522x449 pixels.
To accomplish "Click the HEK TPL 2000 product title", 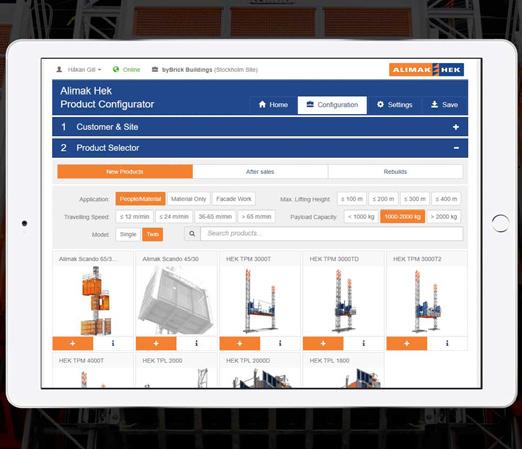I will (x=162, y=361).
